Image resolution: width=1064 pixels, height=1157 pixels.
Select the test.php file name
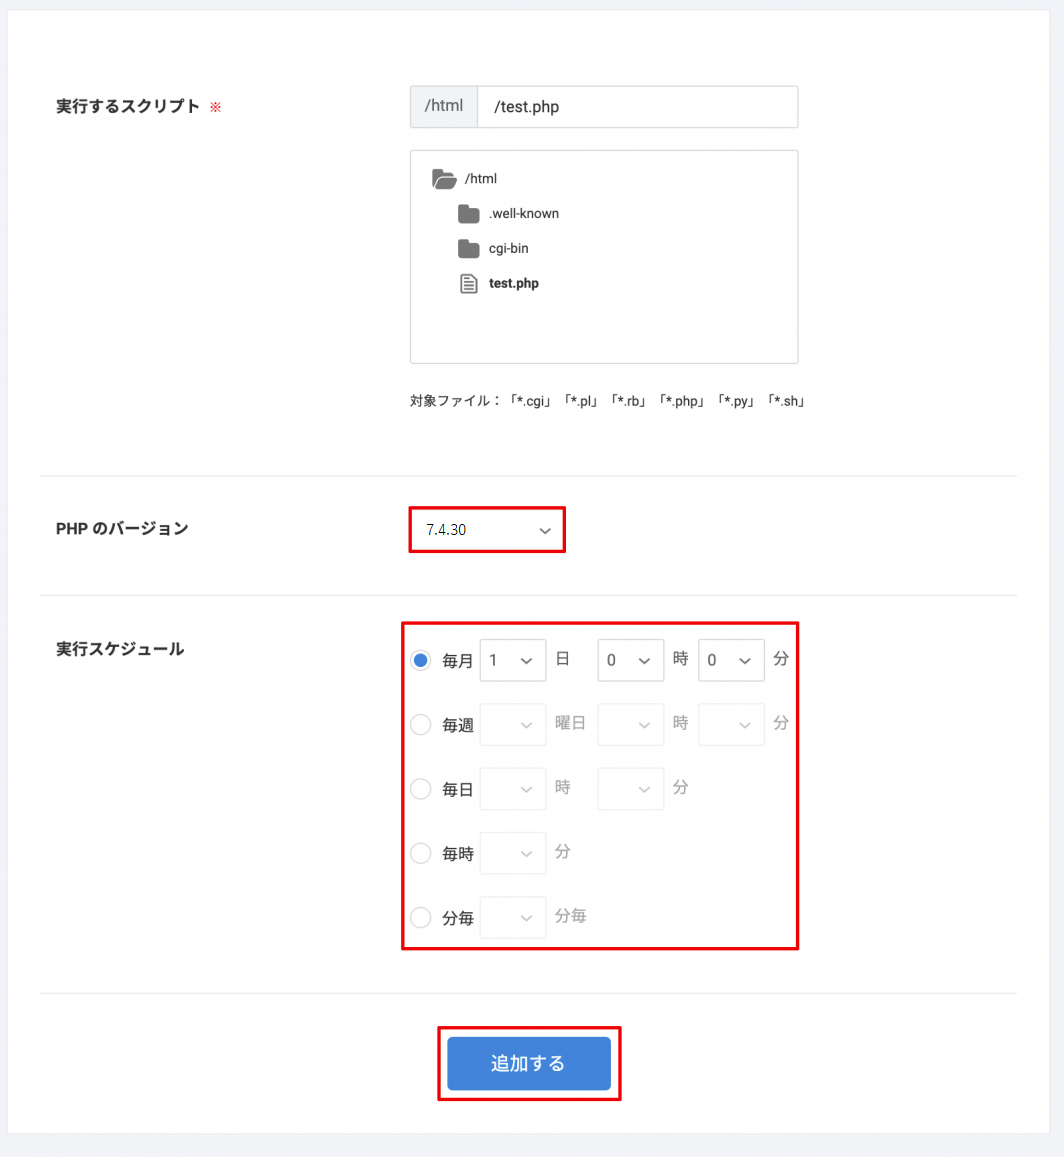pos(514,284)
